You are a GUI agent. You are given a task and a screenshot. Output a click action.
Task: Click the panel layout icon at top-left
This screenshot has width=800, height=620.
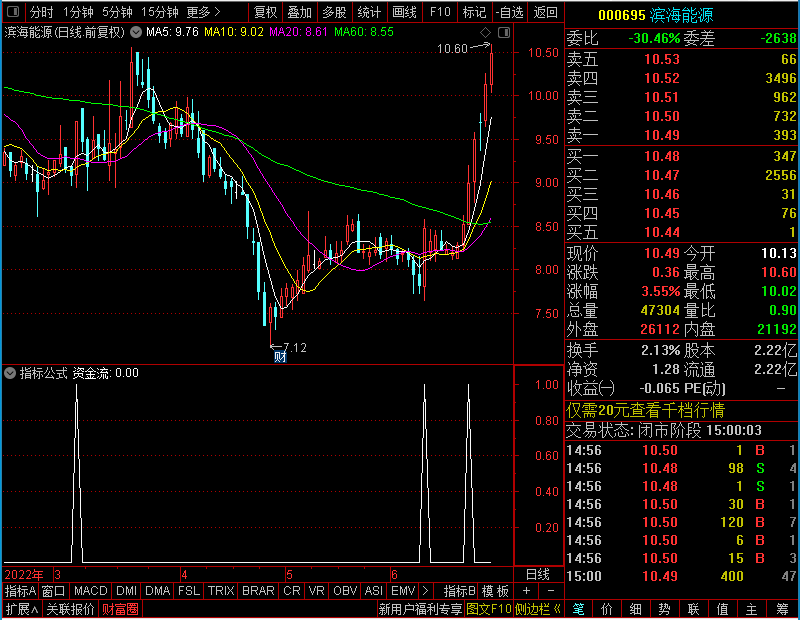(13, 11)
